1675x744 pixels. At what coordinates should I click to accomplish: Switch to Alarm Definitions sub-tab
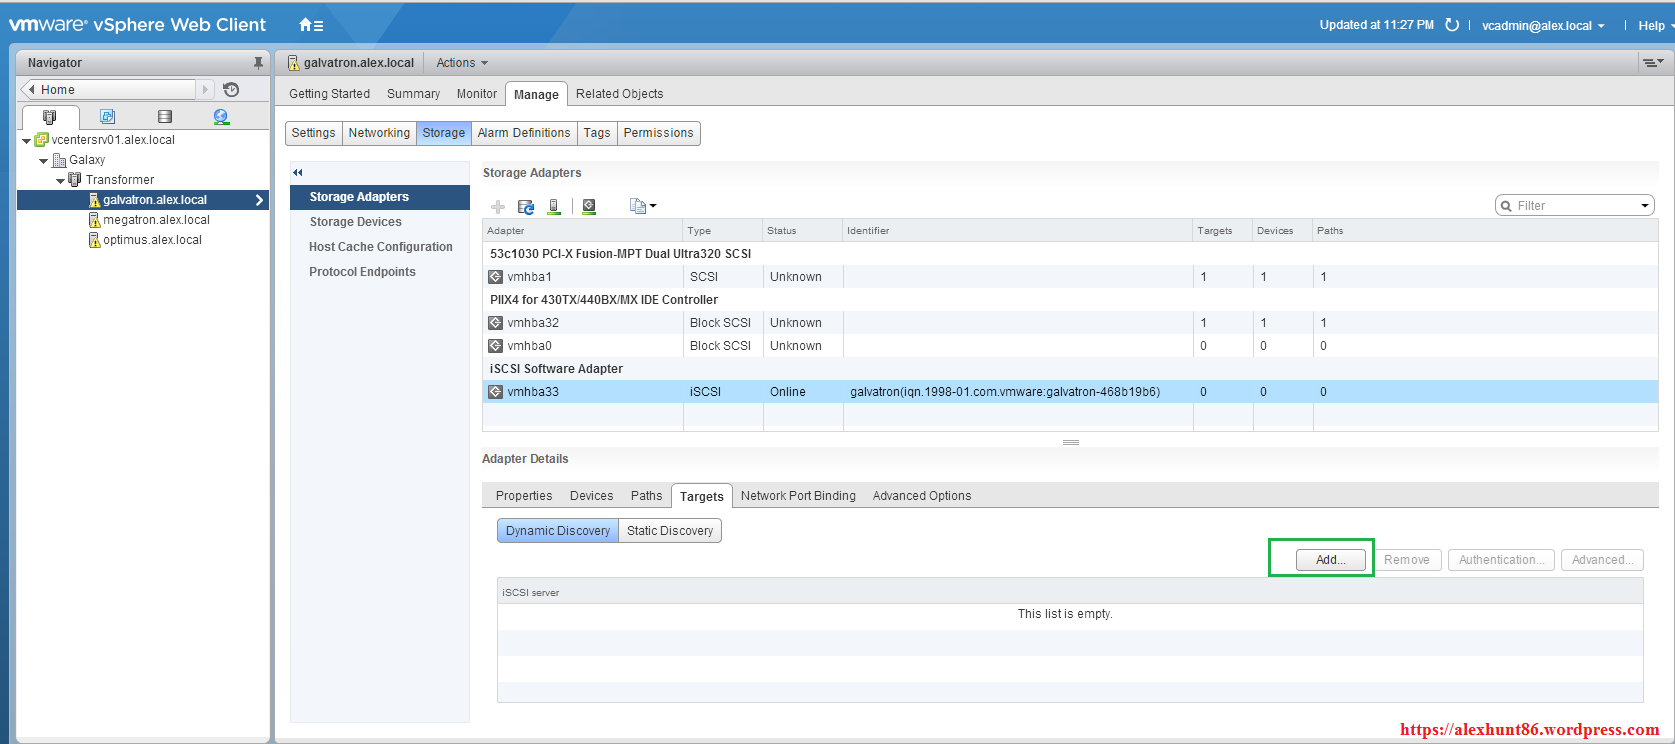pyautogui.click(x=524, y=133)
